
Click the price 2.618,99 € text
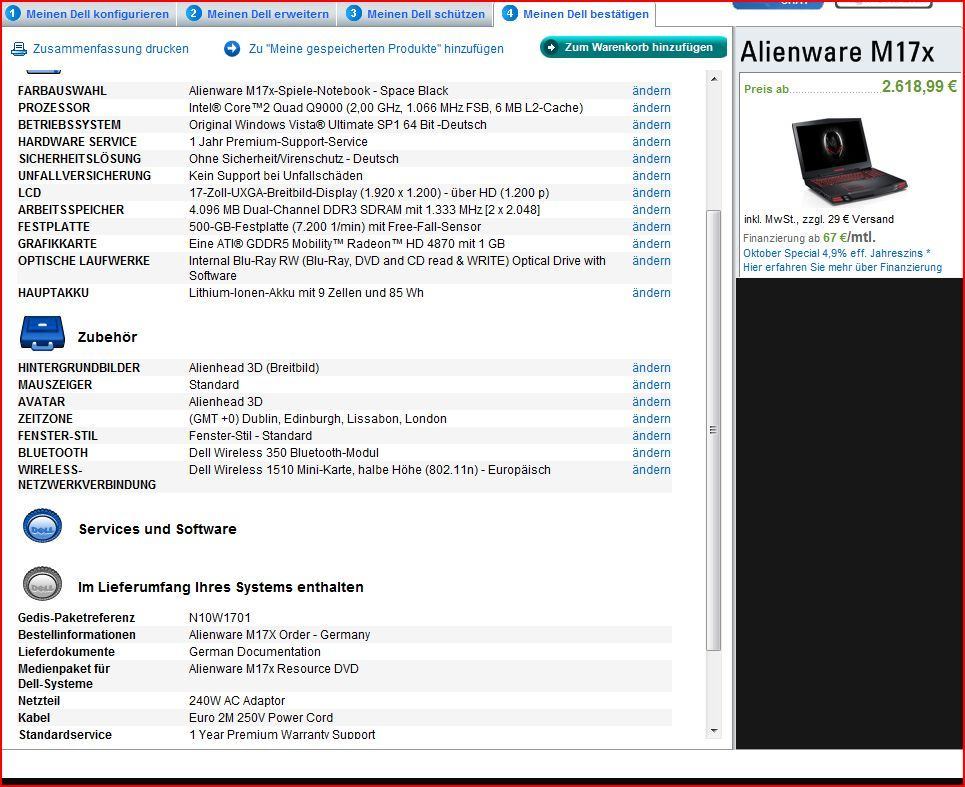919,86
